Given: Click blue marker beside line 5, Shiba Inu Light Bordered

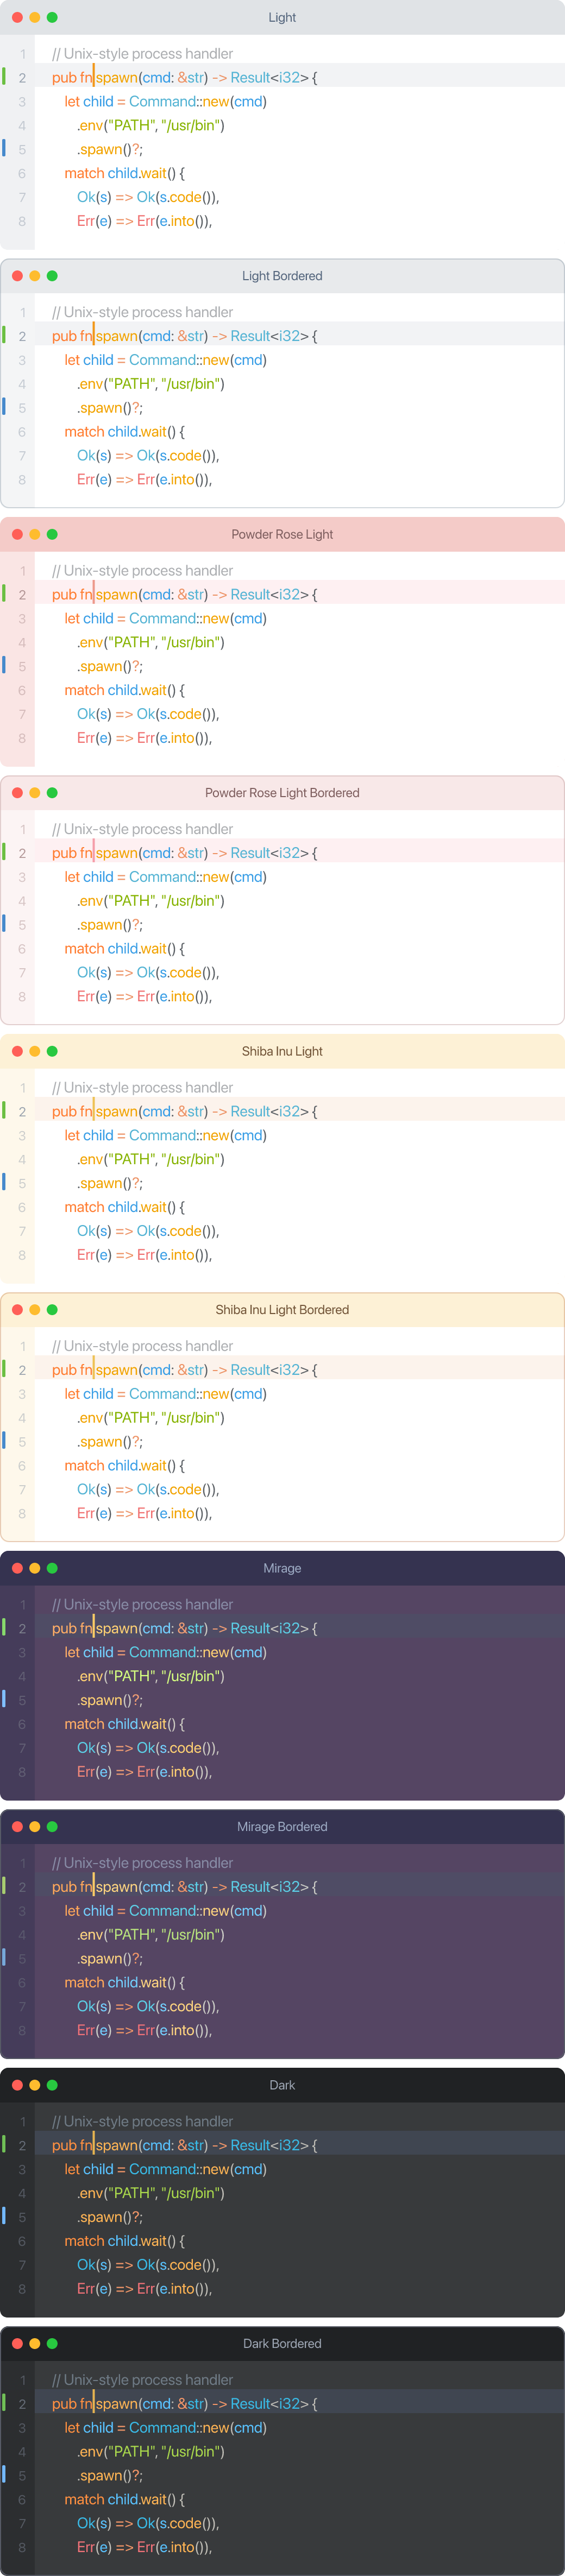Looking at the screenshot, I should pos(4,1441).
